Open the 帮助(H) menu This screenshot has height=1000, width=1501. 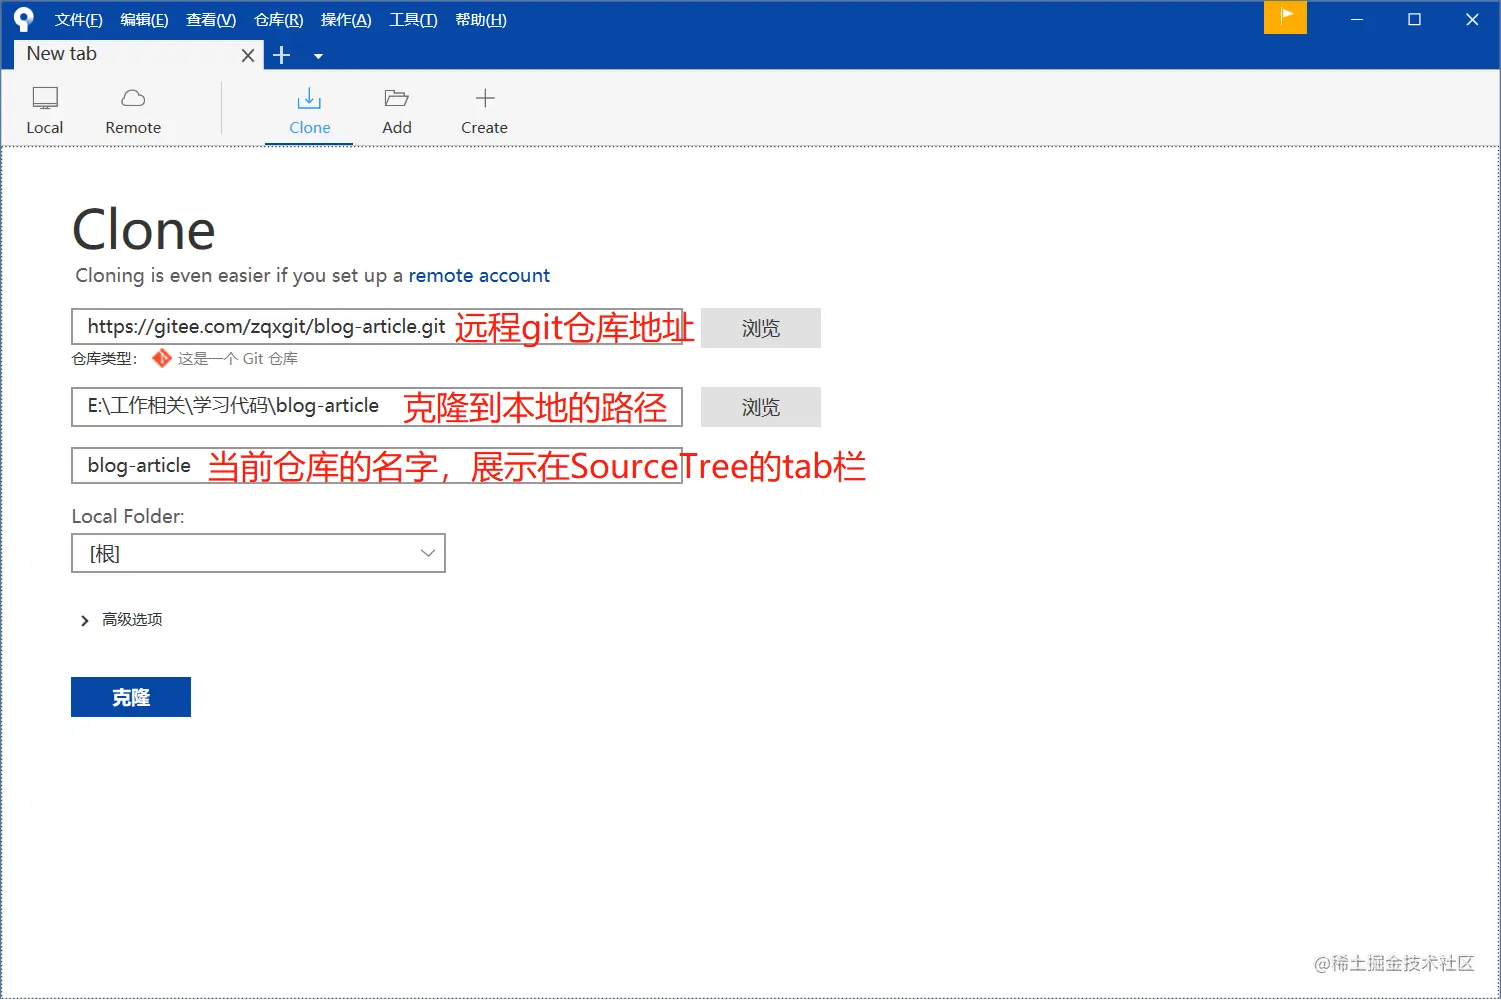(481, 20)
